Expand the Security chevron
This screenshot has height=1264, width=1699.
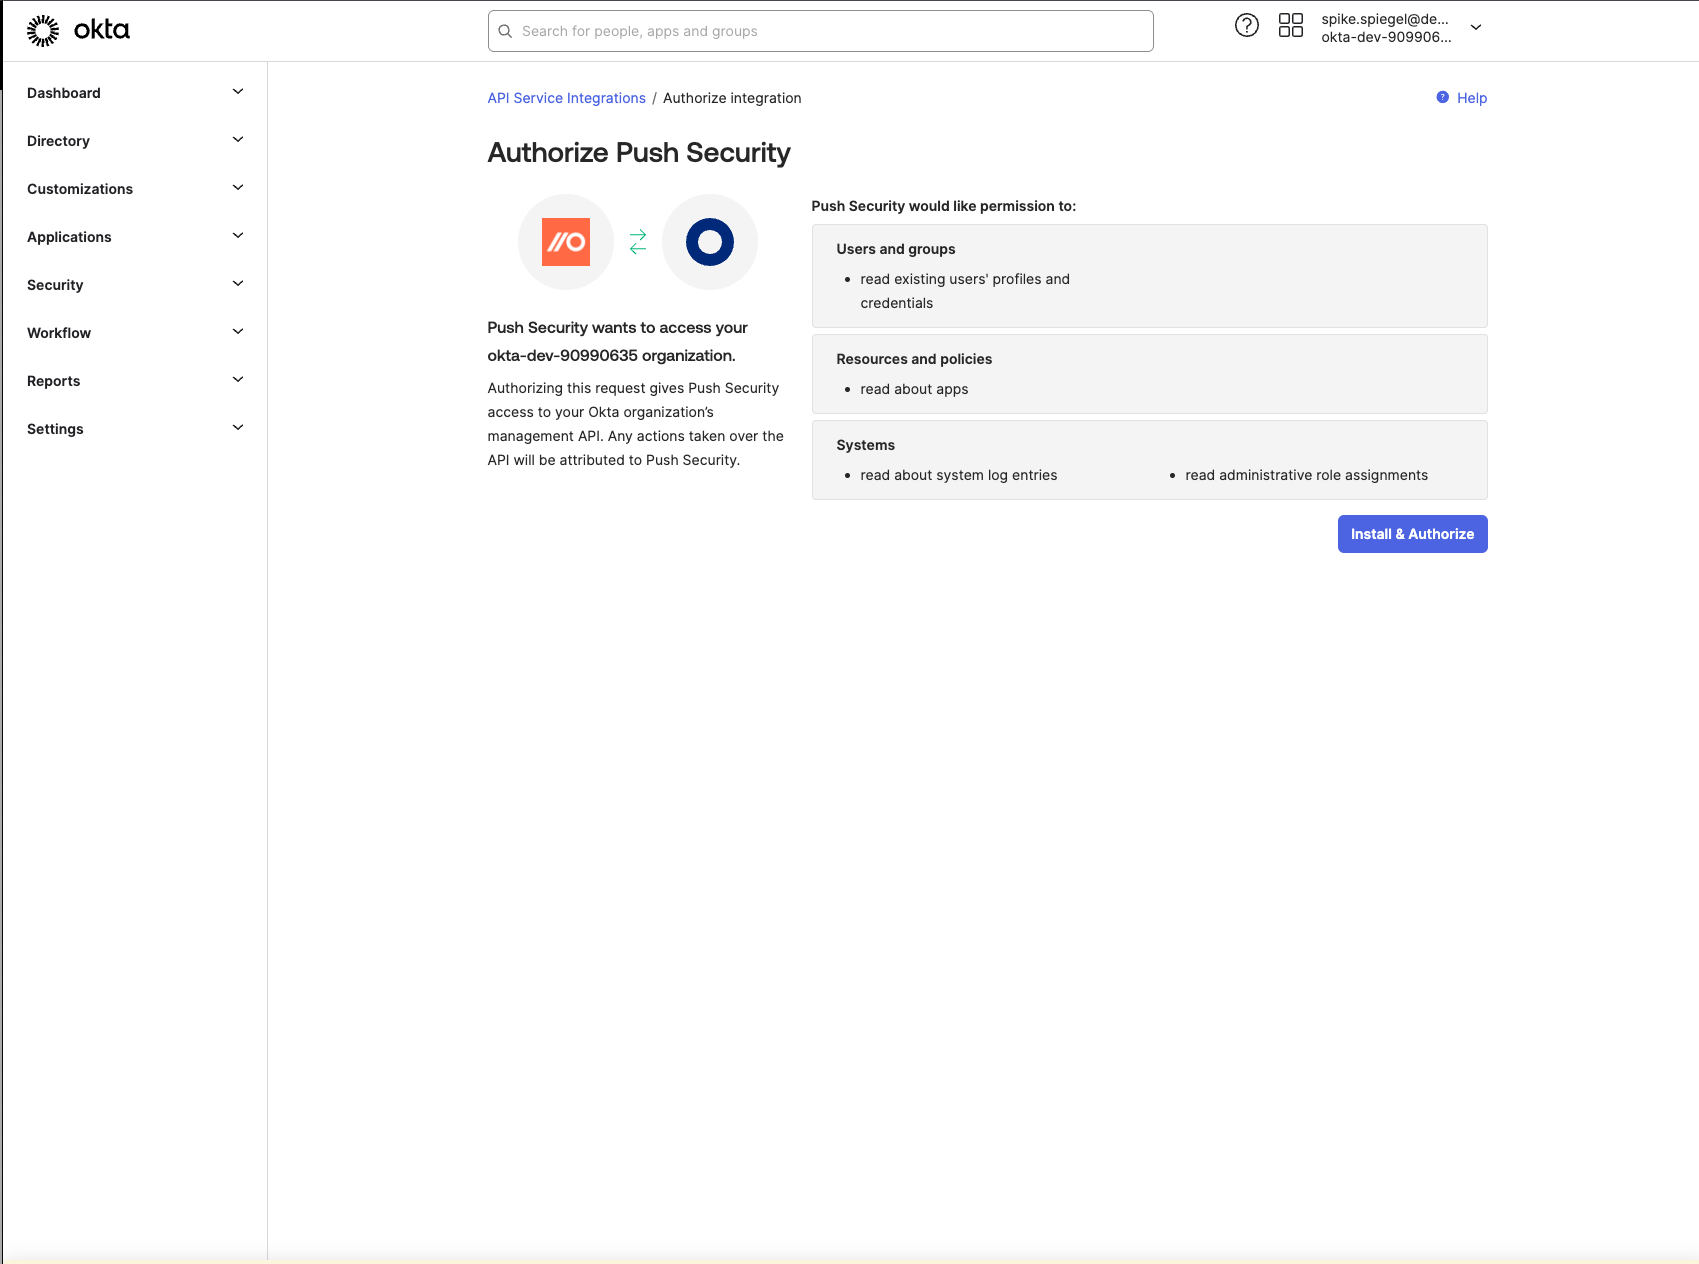tap(238, 284)
